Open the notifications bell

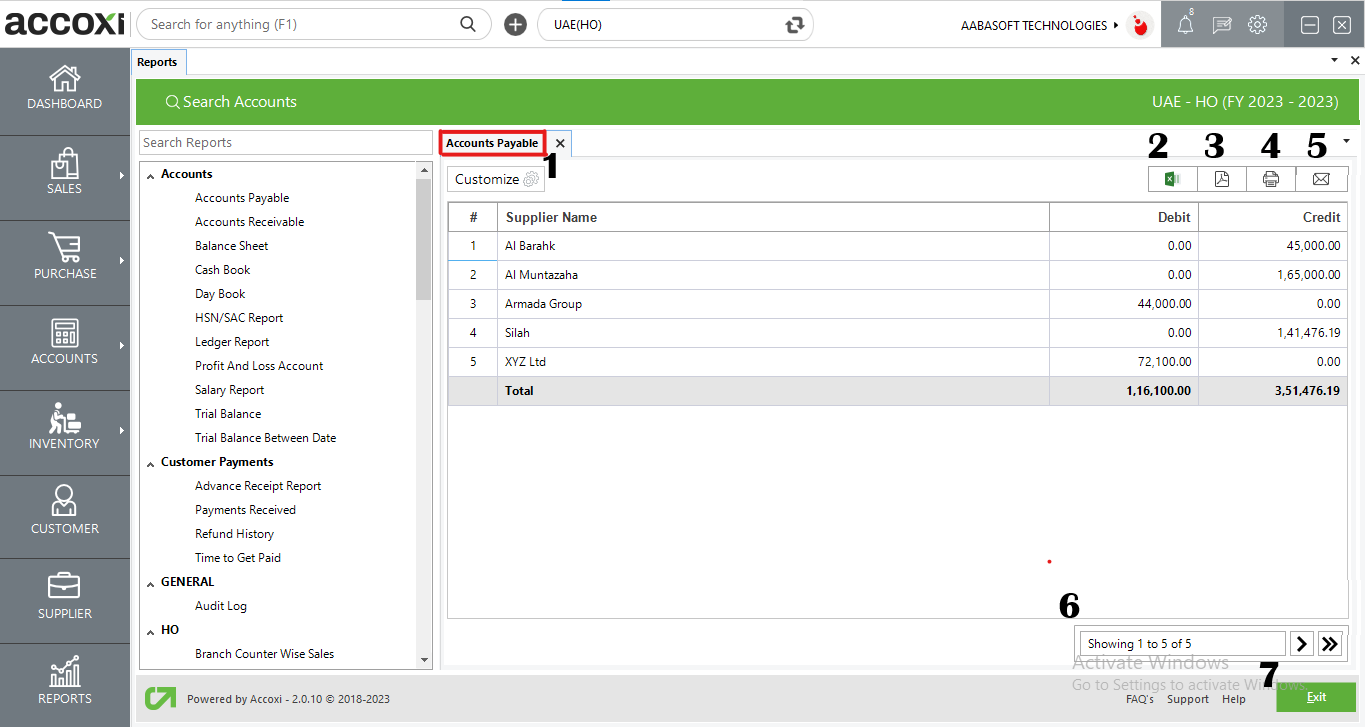point(1185,26)
